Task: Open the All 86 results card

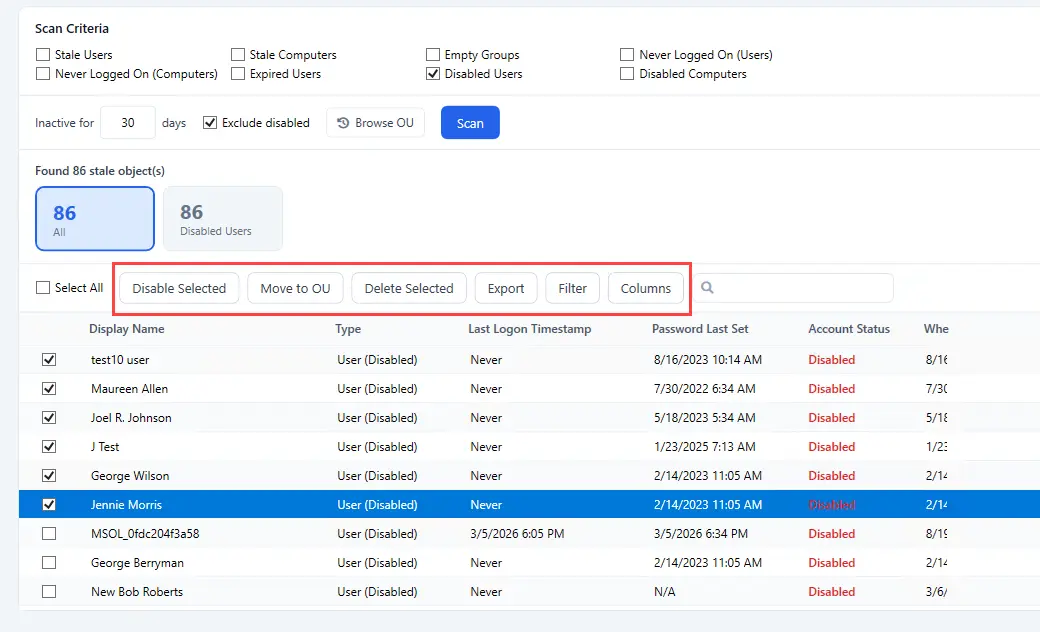Action: click(95, 219)
